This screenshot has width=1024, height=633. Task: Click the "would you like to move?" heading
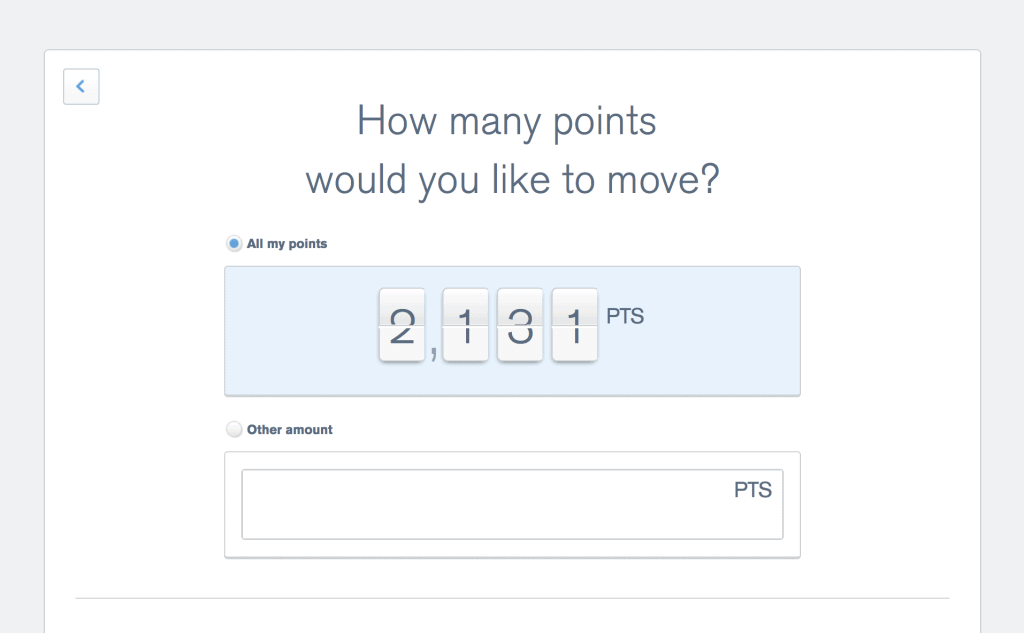coord(512,182)
